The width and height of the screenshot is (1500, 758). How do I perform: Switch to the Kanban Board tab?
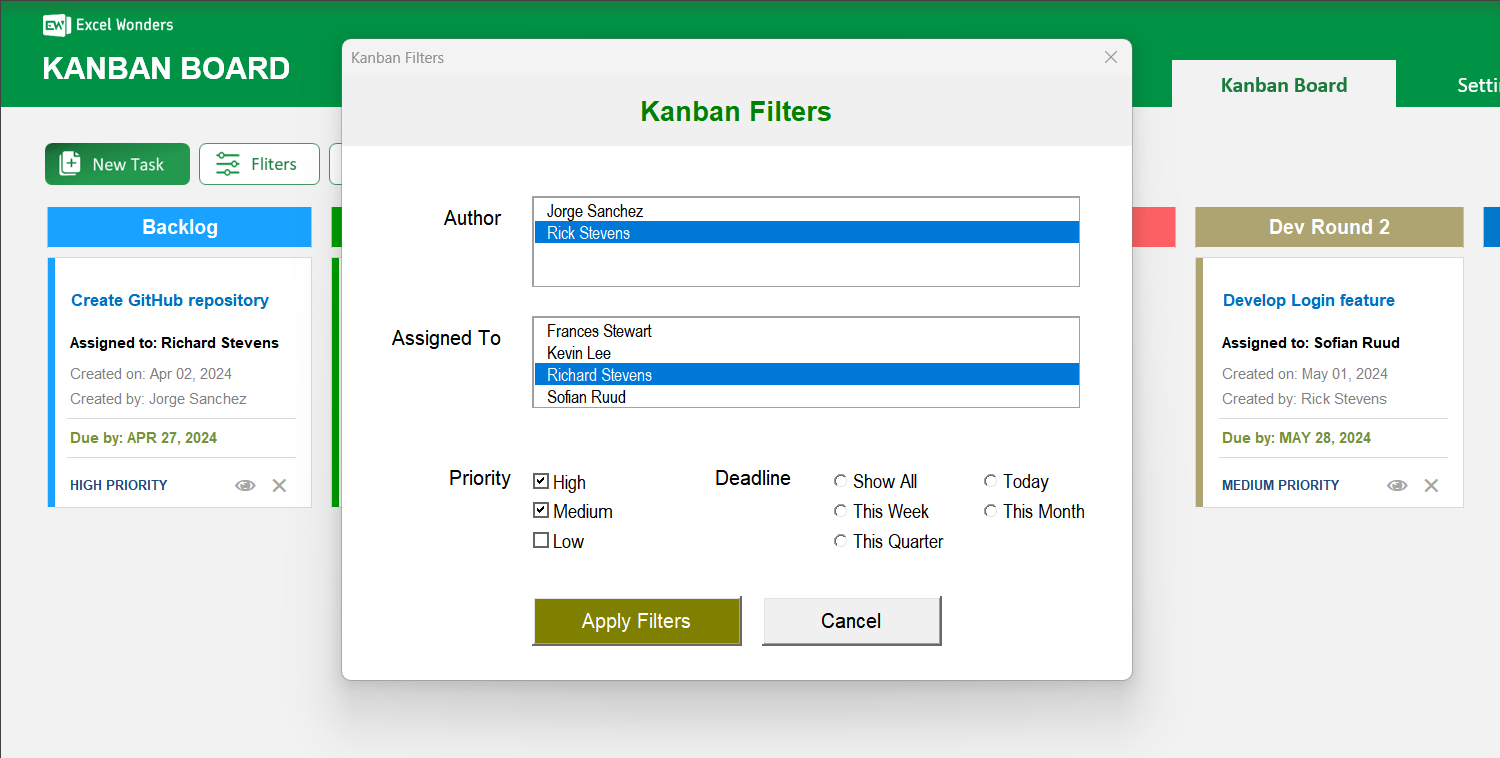pyautogui.click(x=1283, y=85)
